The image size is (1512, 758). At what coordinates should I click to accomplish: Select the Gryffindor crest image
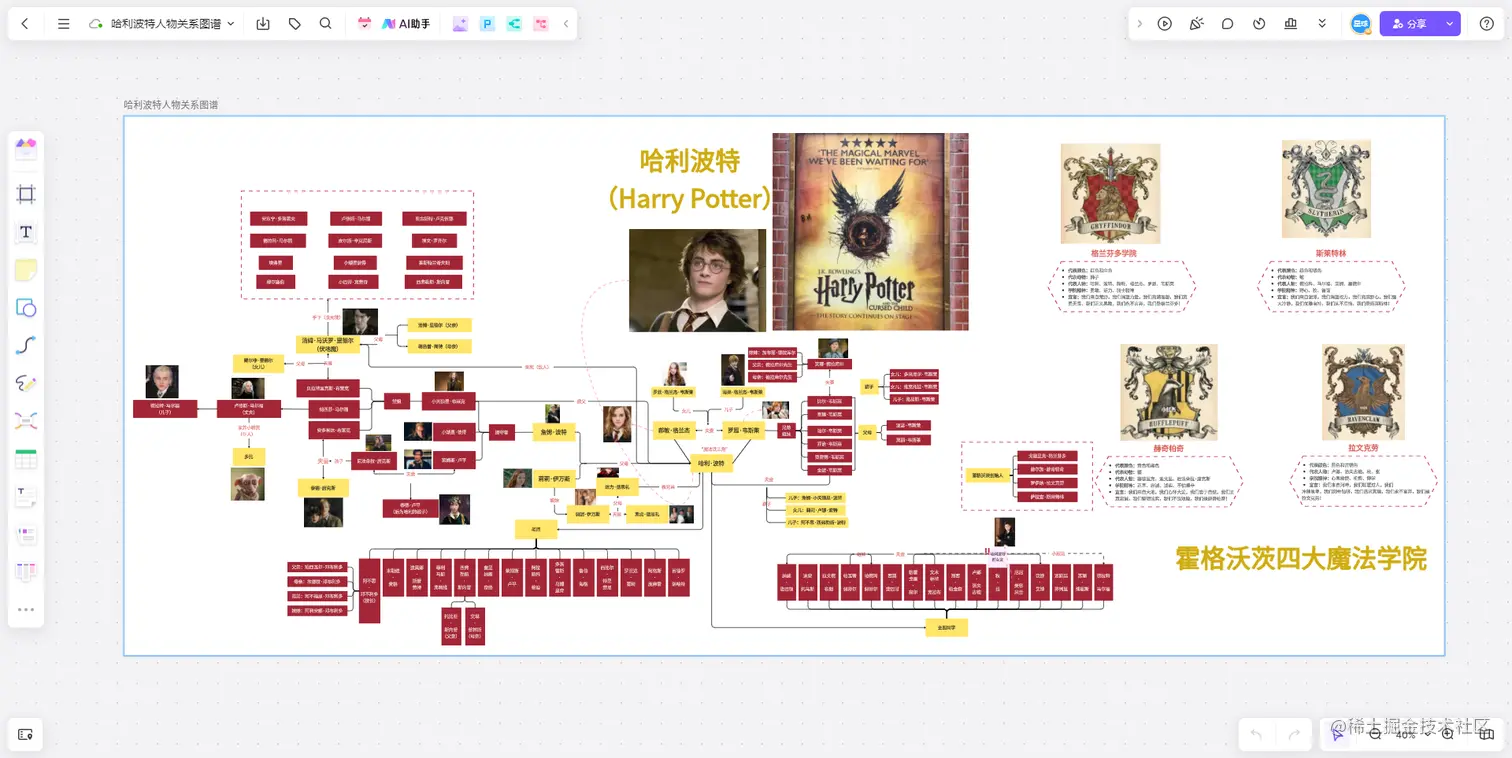(1110, 194)
